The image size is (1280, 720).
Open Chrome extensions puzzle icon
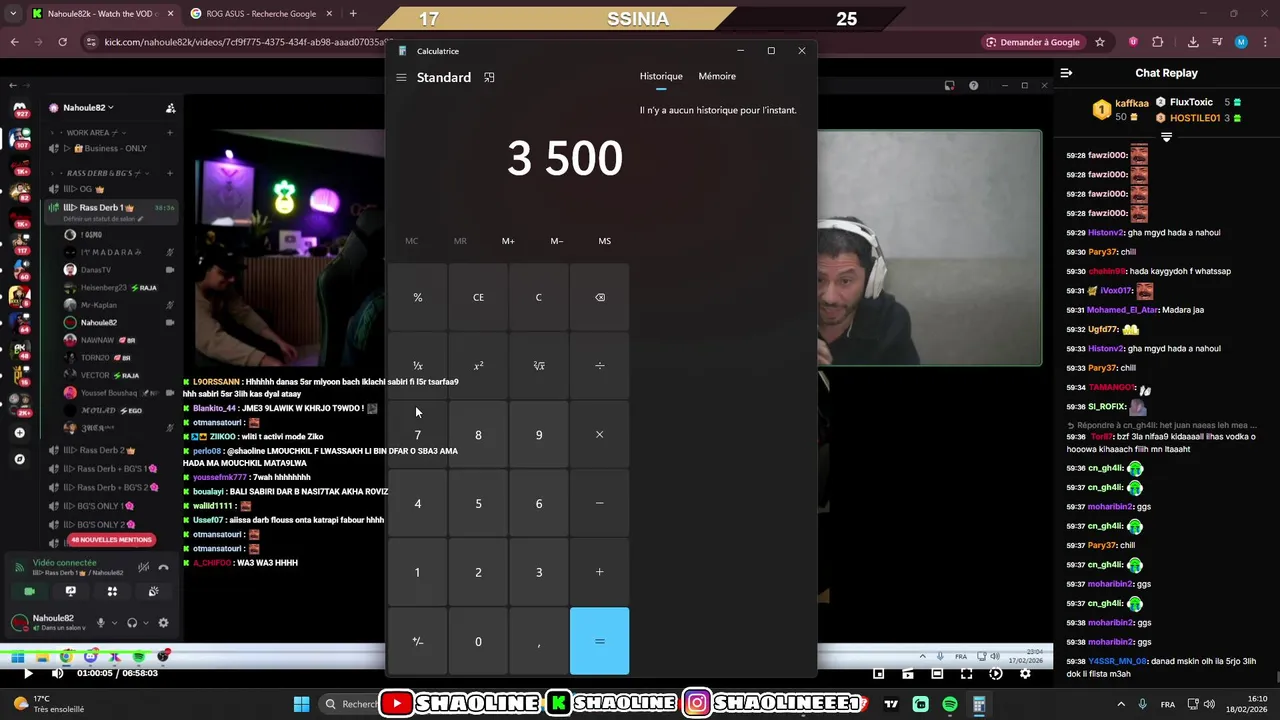tap(1158, 42)
